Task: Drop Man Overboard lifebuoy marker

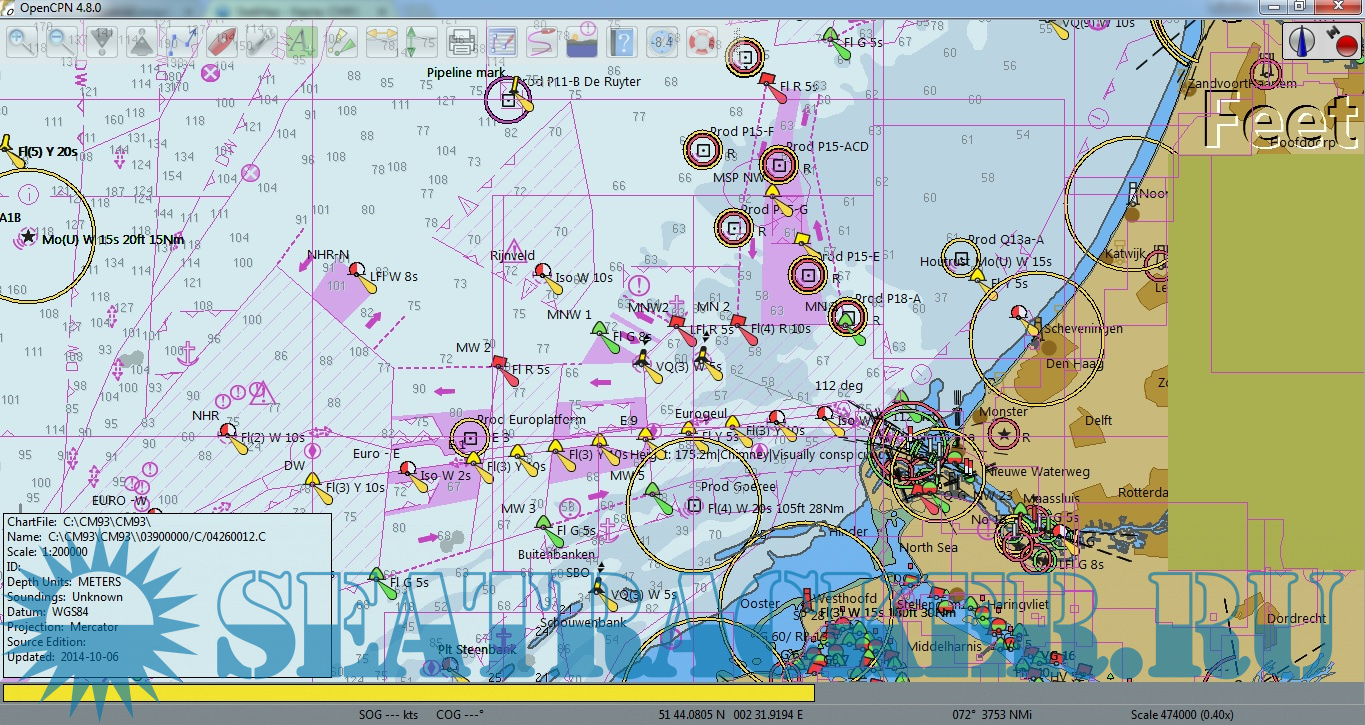Action: pyautogui.click(x=702, y=43)
